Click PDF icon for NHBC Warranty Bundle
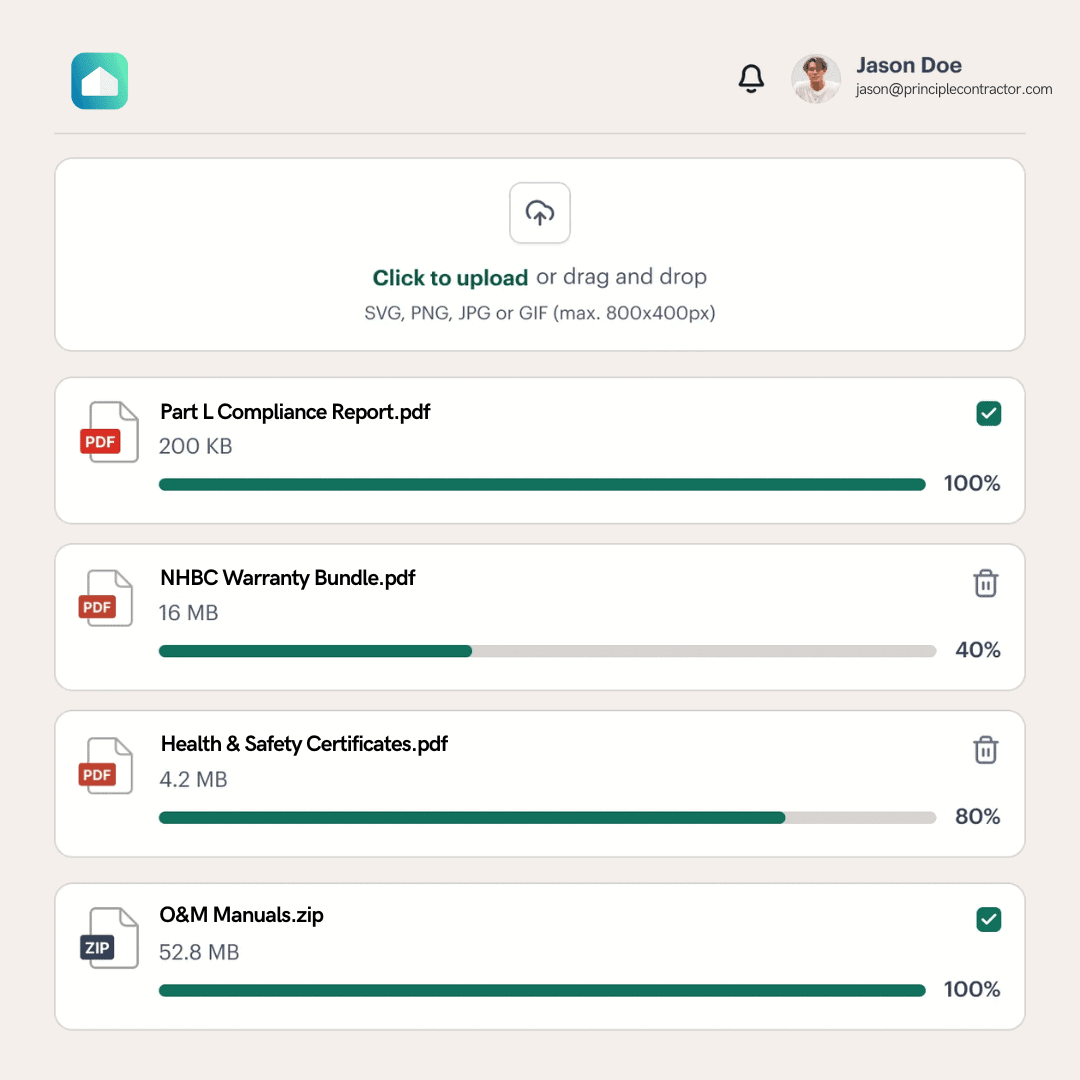The height and width of the screenshot is (1080, 1080). pos(105,598)
